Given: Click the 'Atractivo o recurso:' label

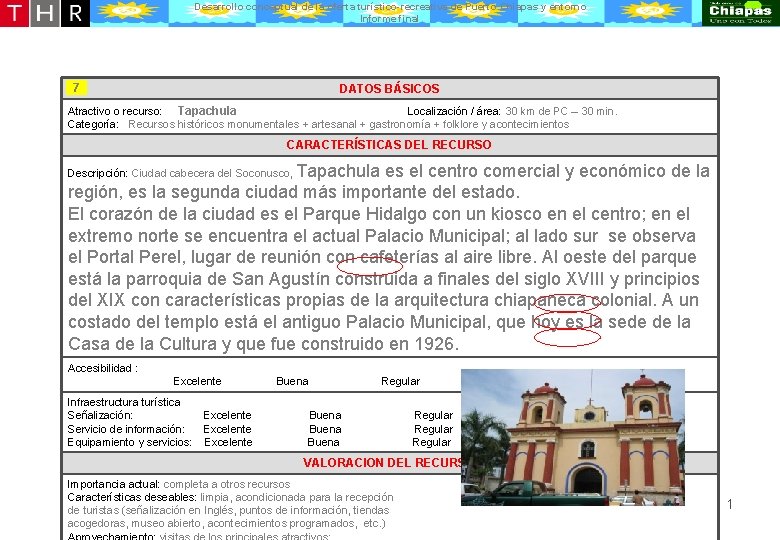Looking at the screenshot, I should point(114,111).
